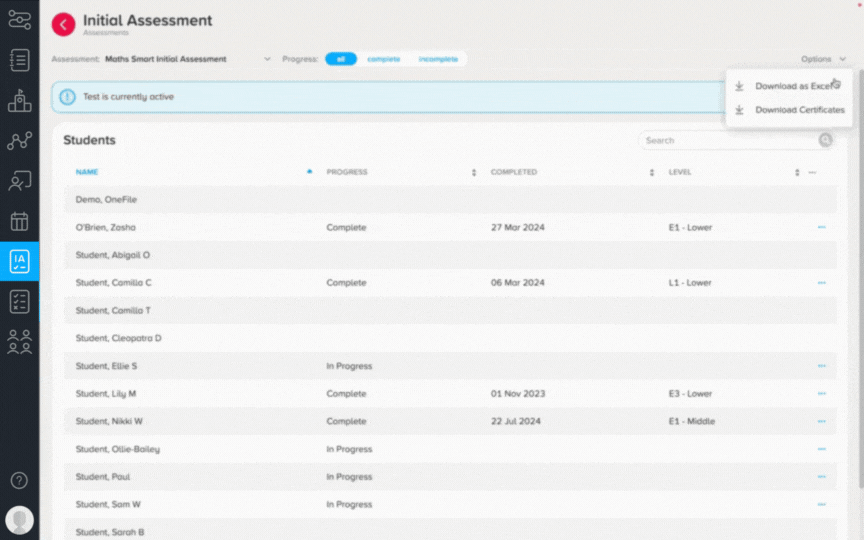
Task: Choose Download as Excel from the options menu
Action: pyautogui.click(x=789, y=86)
